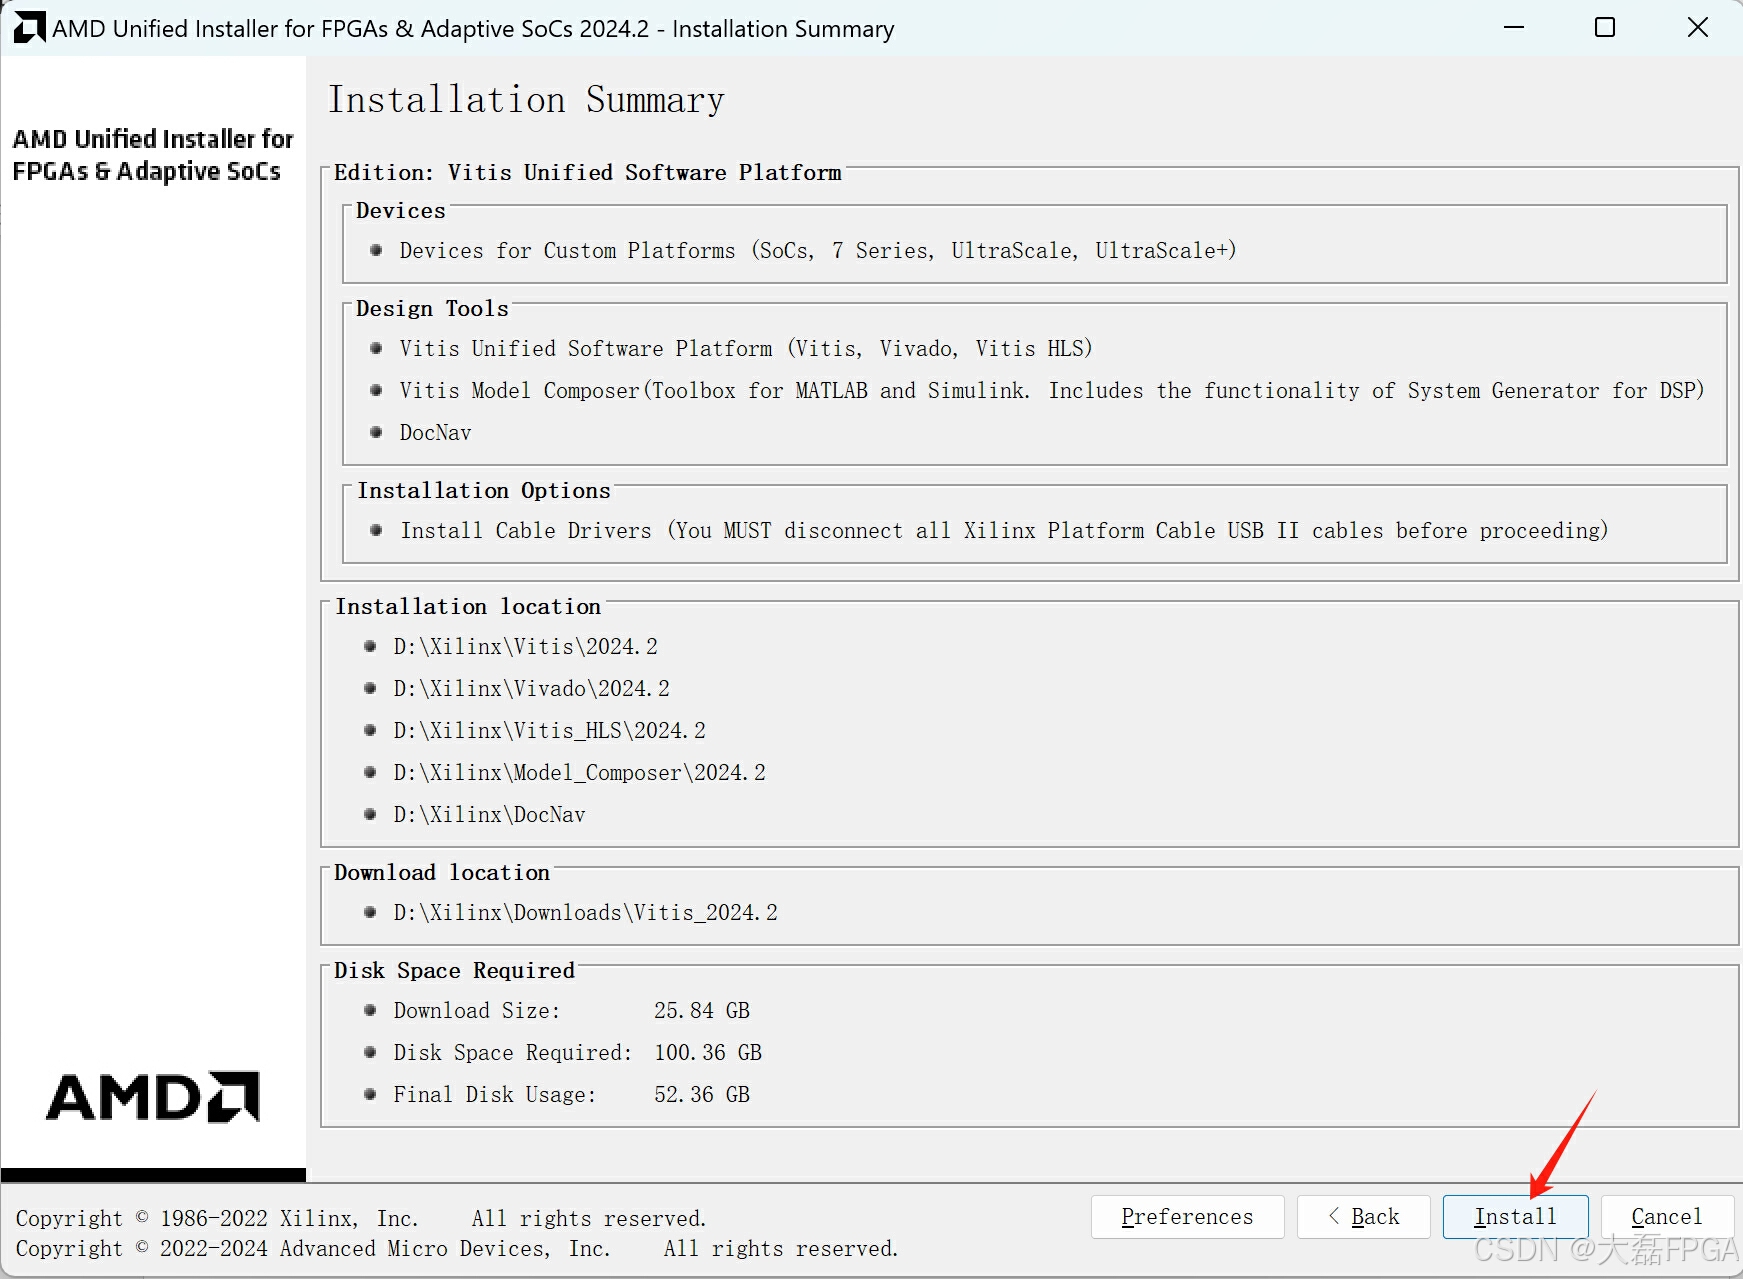Select 'Vitis Unified Software Platform (Vitis, Vivado, Vitis HLS)' line
This screenshot has width=1743, height=1279.
(x=745, y=349)
